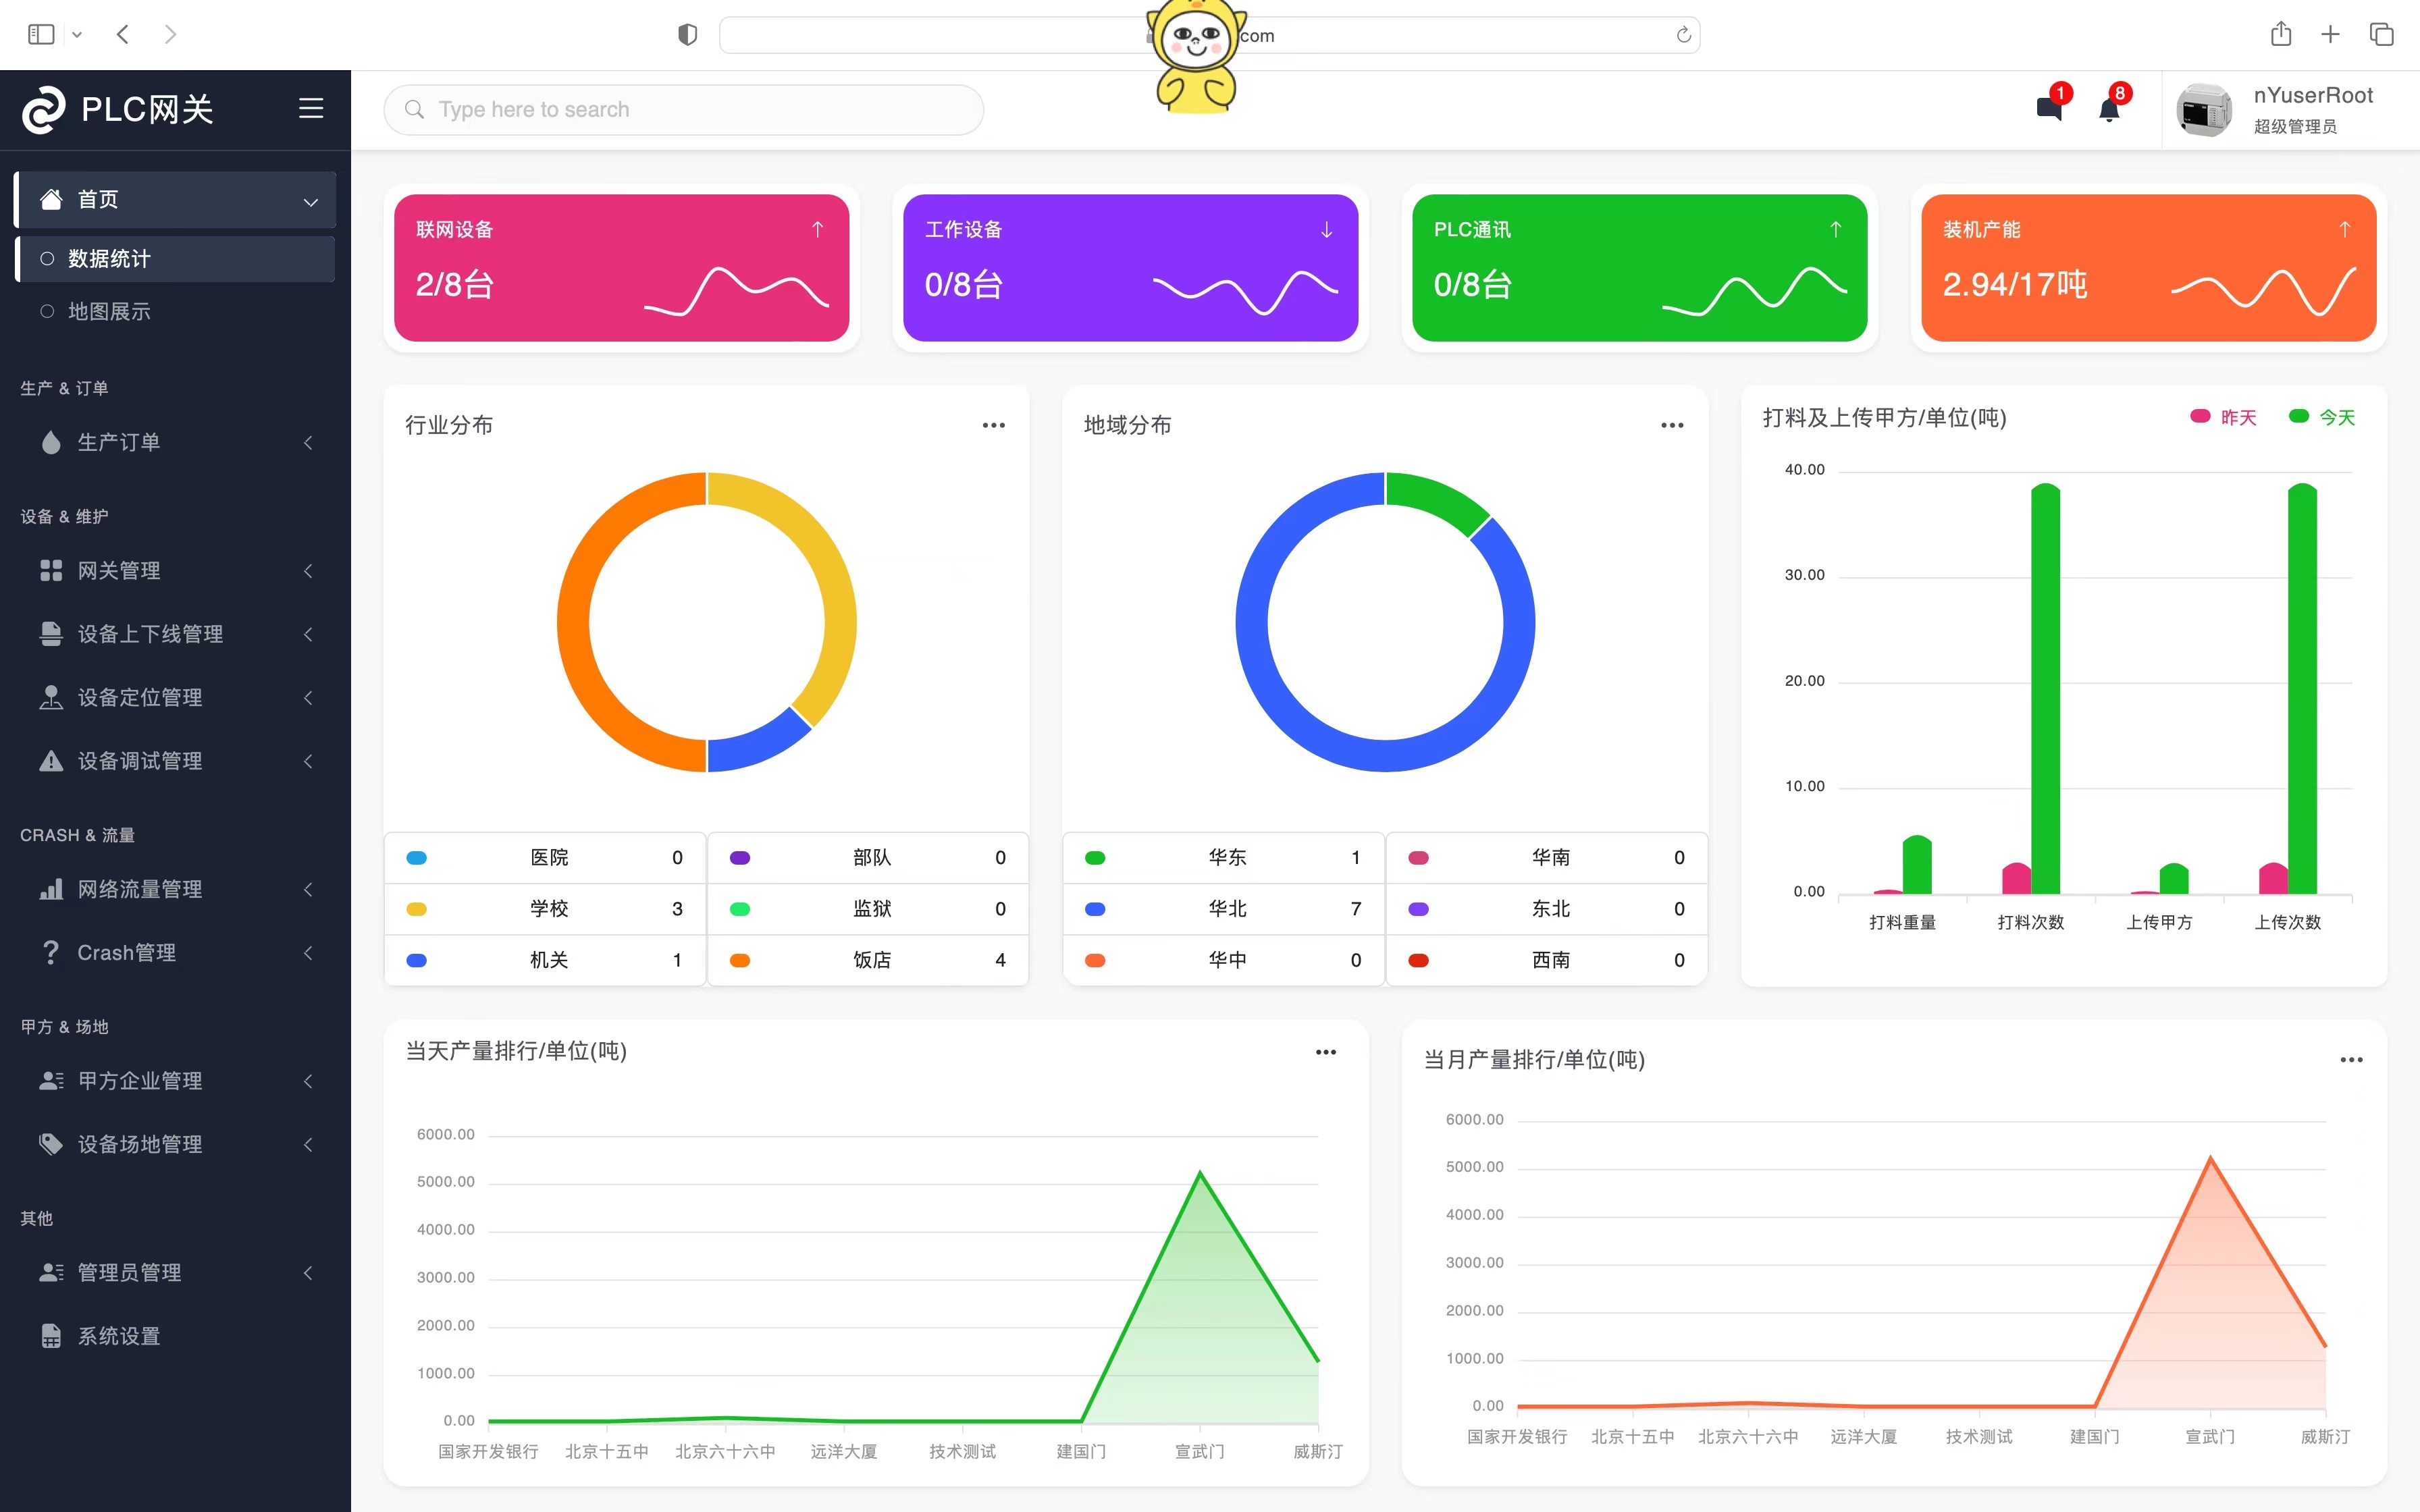Toggle the 地图展示 visibility option
This screenshot has width=2420, height=1512.
pyautogui.click(x=47, y=310)
